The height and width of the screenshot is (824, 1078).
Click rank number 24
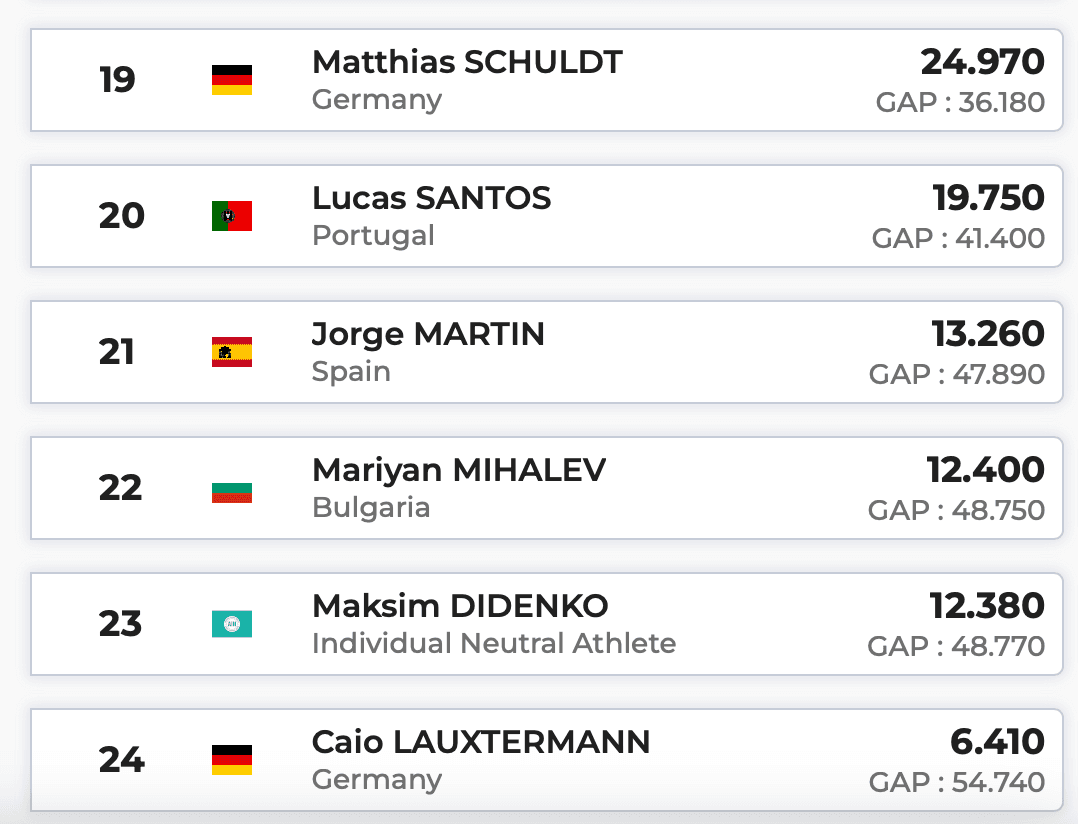[x=121, y=760]
